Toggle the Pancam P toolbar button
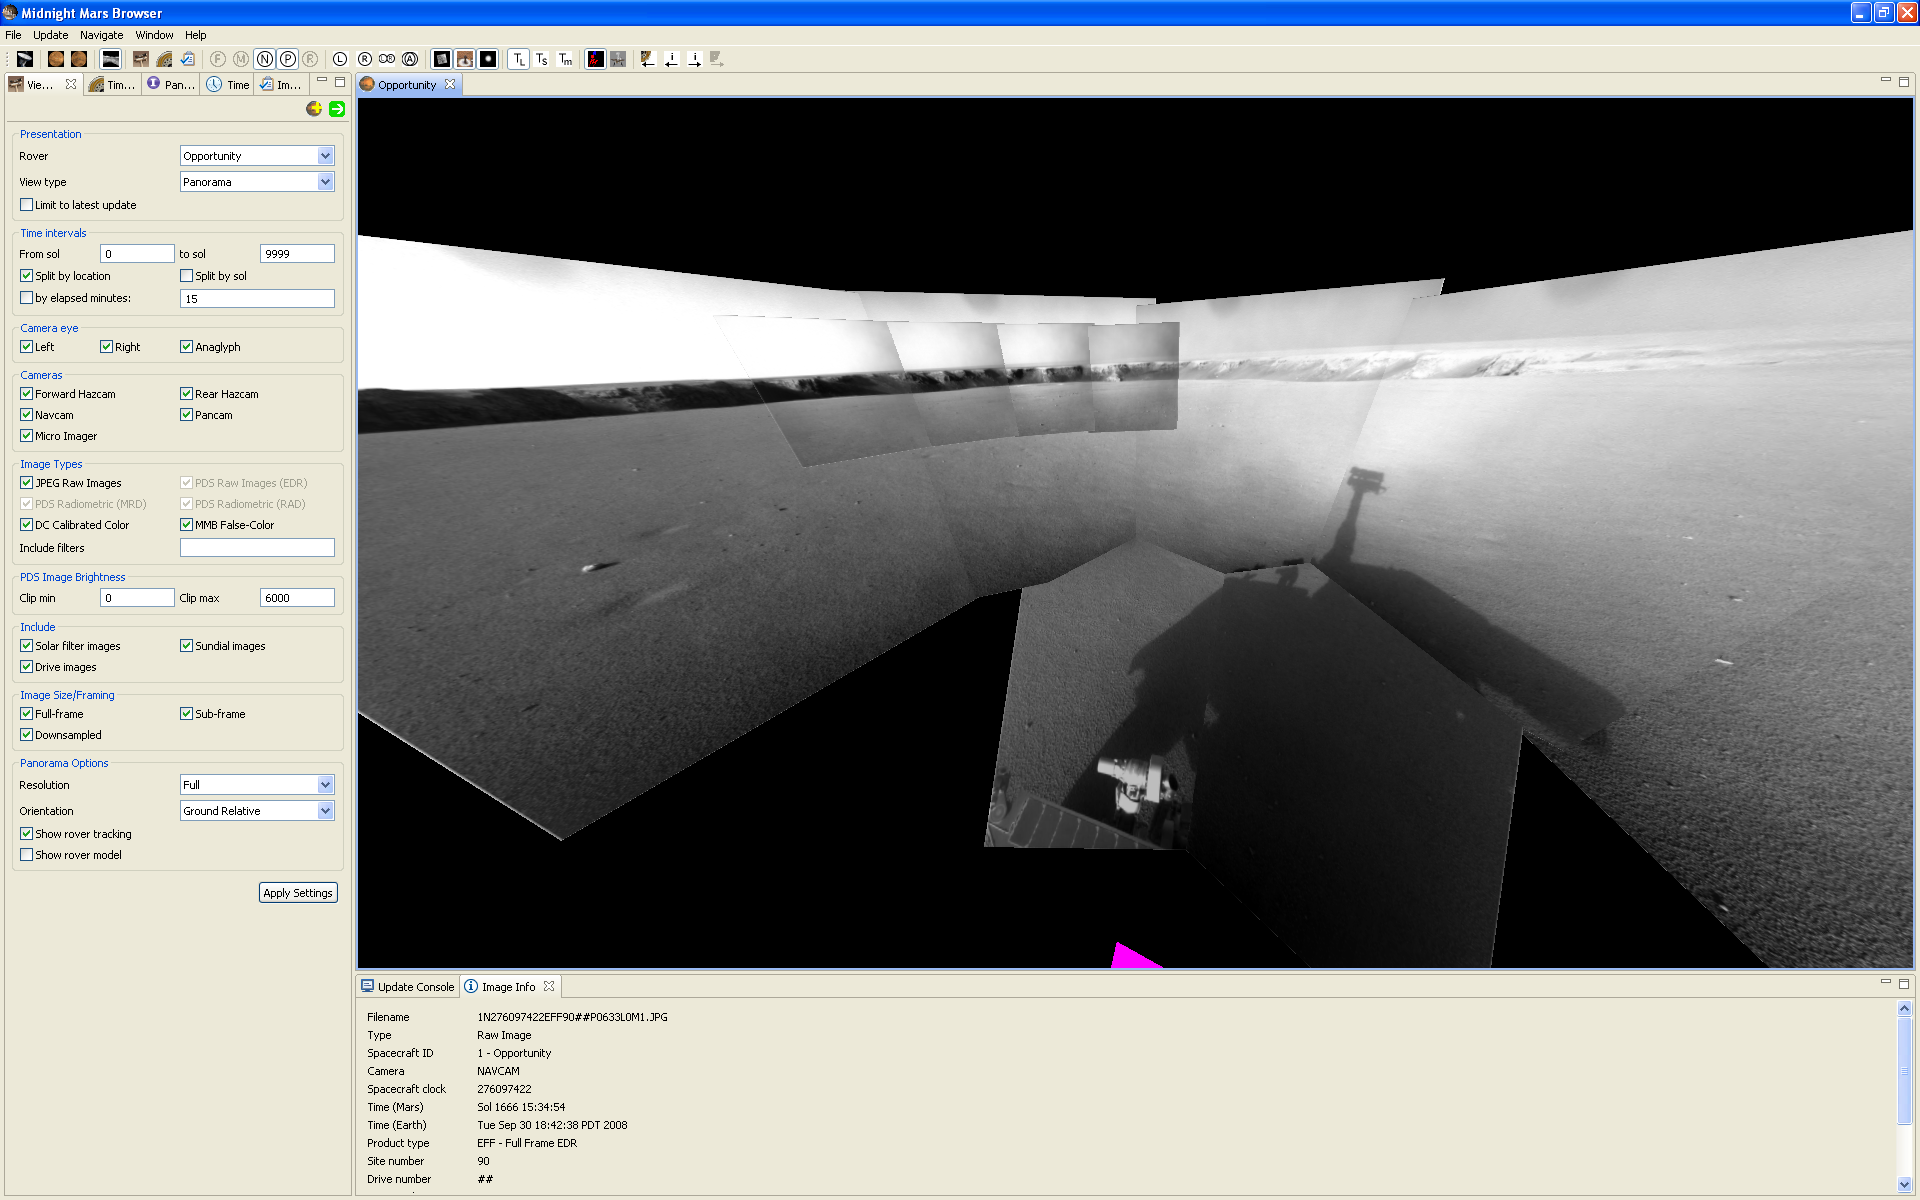Screen dimensions: 1920x1200 point(288,59)
